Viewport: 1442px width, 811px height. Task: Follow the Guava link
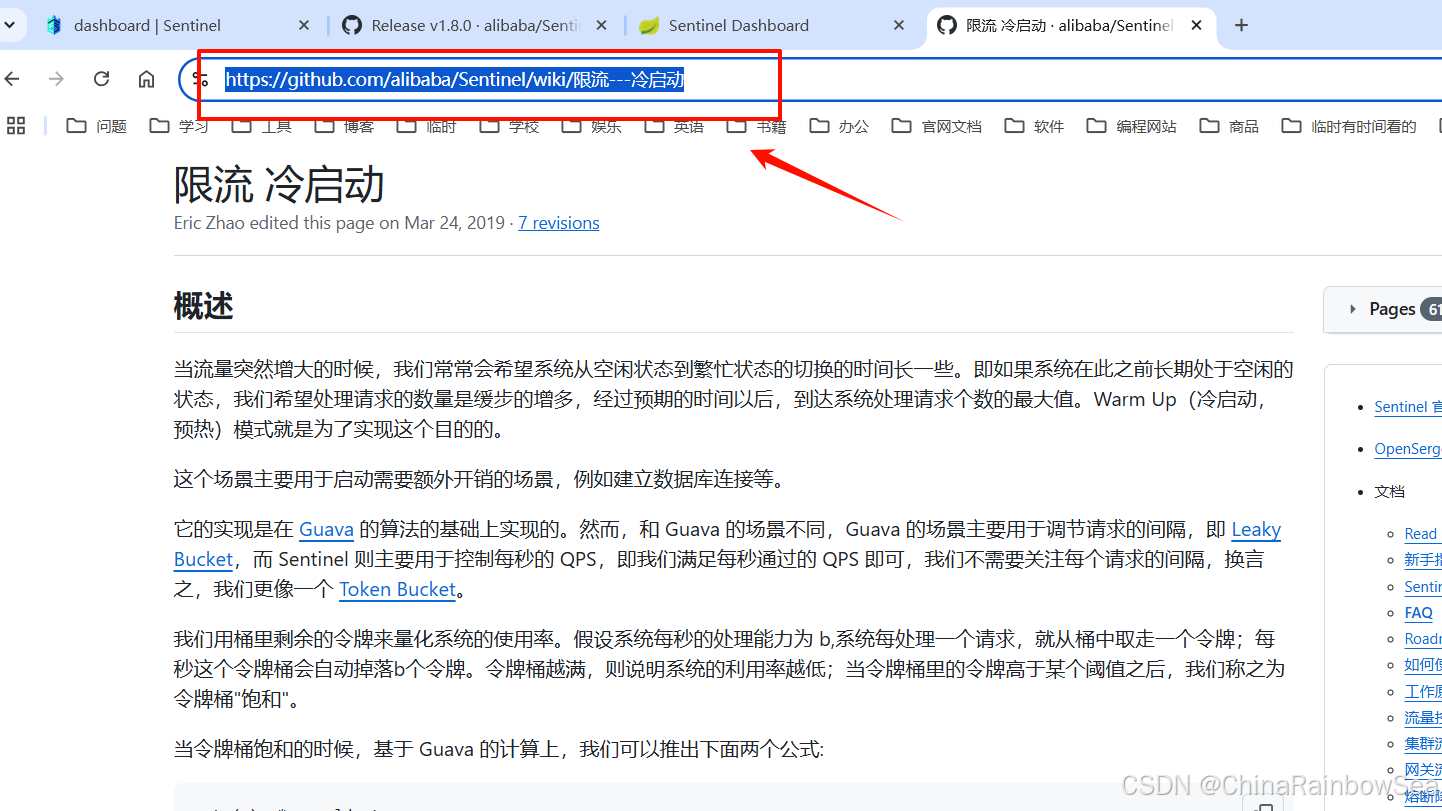click(x=326, y=530)
